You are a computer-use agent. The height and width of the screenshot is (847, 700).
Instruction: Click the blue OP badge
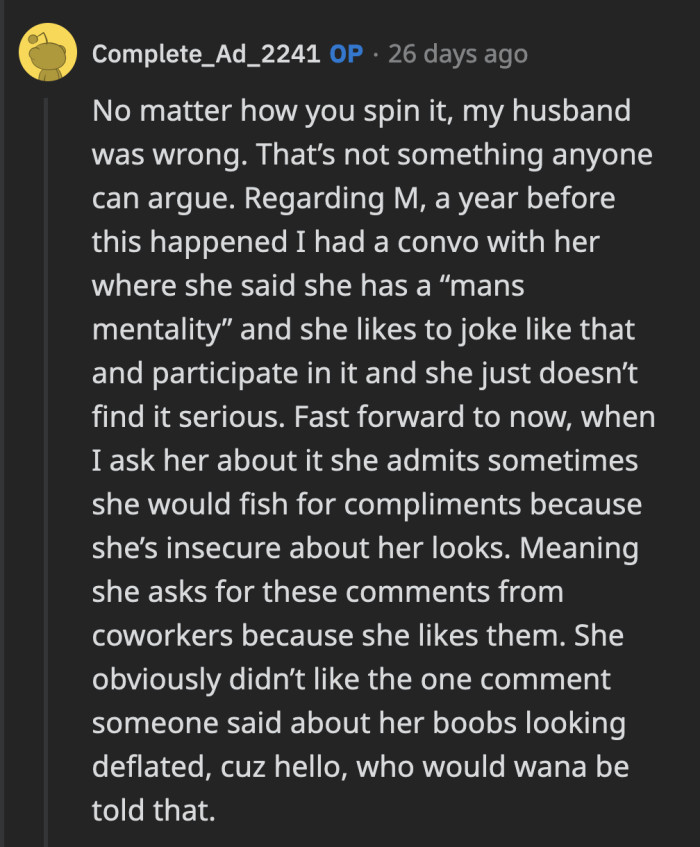346,53
